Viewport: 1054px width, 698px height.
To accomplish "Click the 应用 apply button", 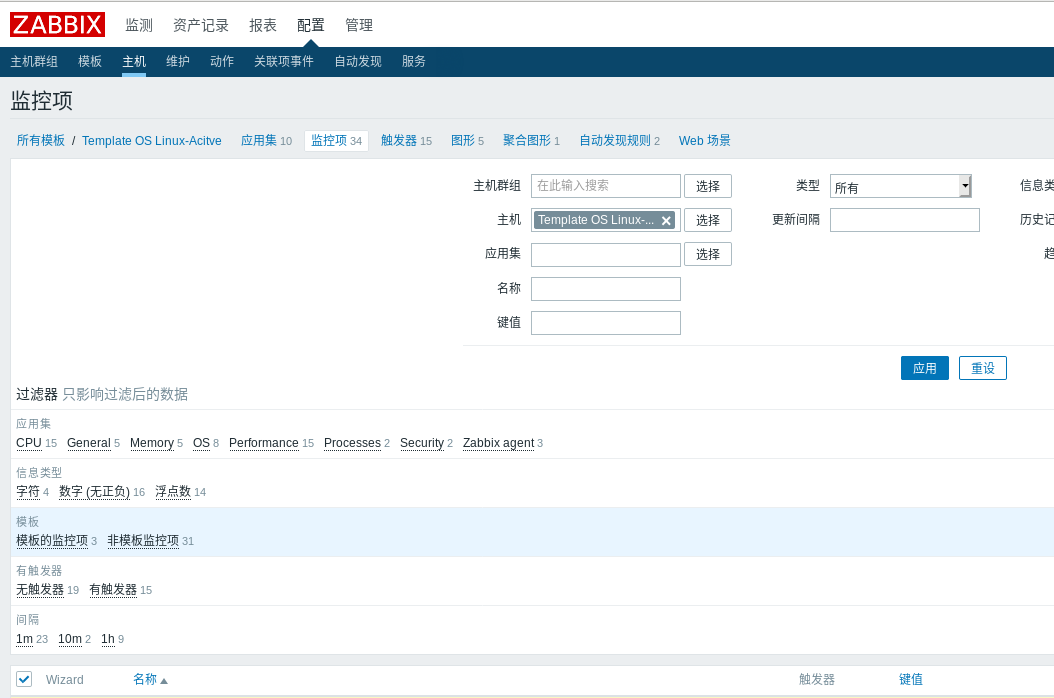I will coord(925,368).
